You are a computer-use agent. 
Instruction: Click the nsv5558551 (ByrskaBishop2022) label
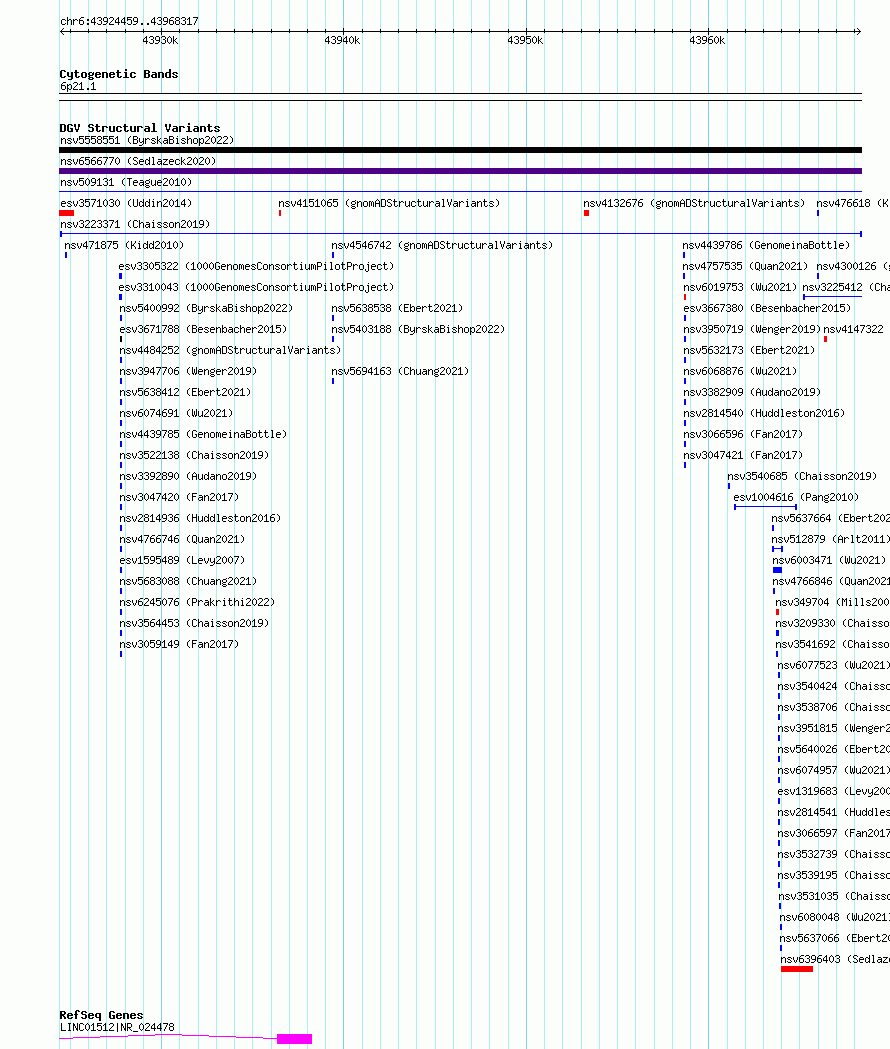(x=147, y=140)
